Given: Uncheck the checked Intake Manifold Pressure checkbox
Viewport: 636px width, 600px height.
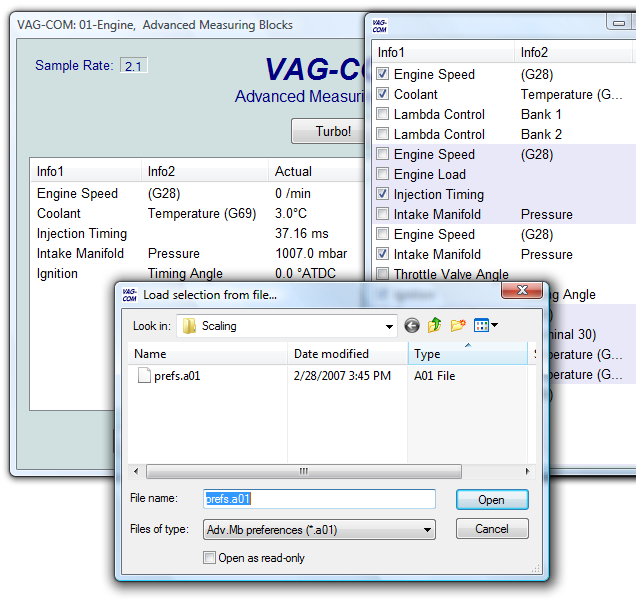Looking at the screenshot, I should tap(382, 254).
